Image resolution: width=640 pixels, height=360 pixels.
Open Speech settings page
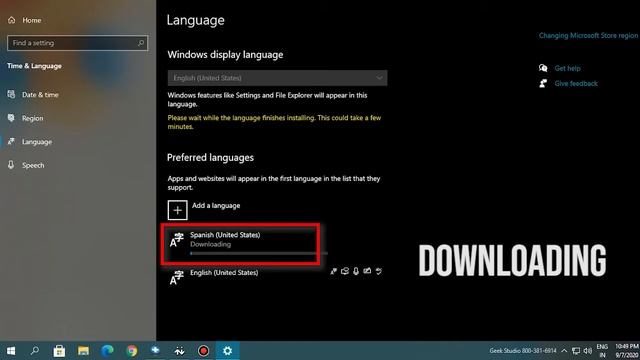(33, 165)
